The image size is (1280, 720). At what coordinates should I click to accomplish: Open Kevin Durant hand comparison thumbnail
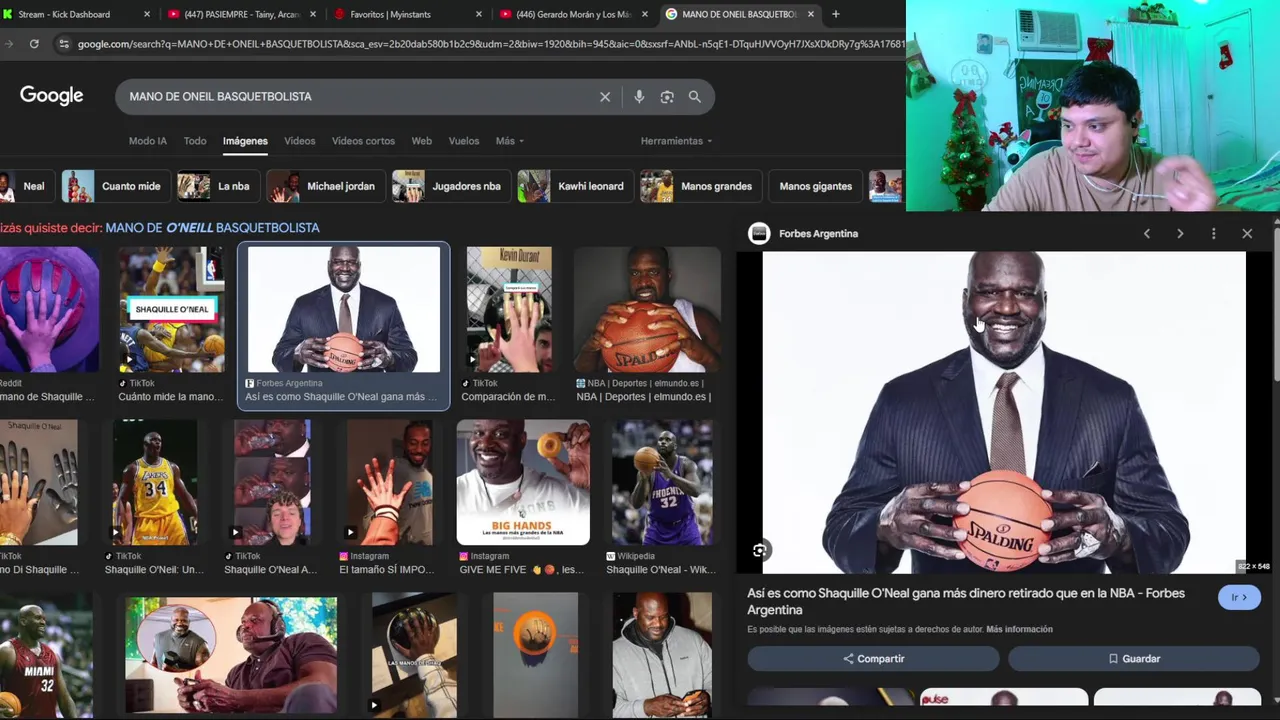tap(509, 309)
